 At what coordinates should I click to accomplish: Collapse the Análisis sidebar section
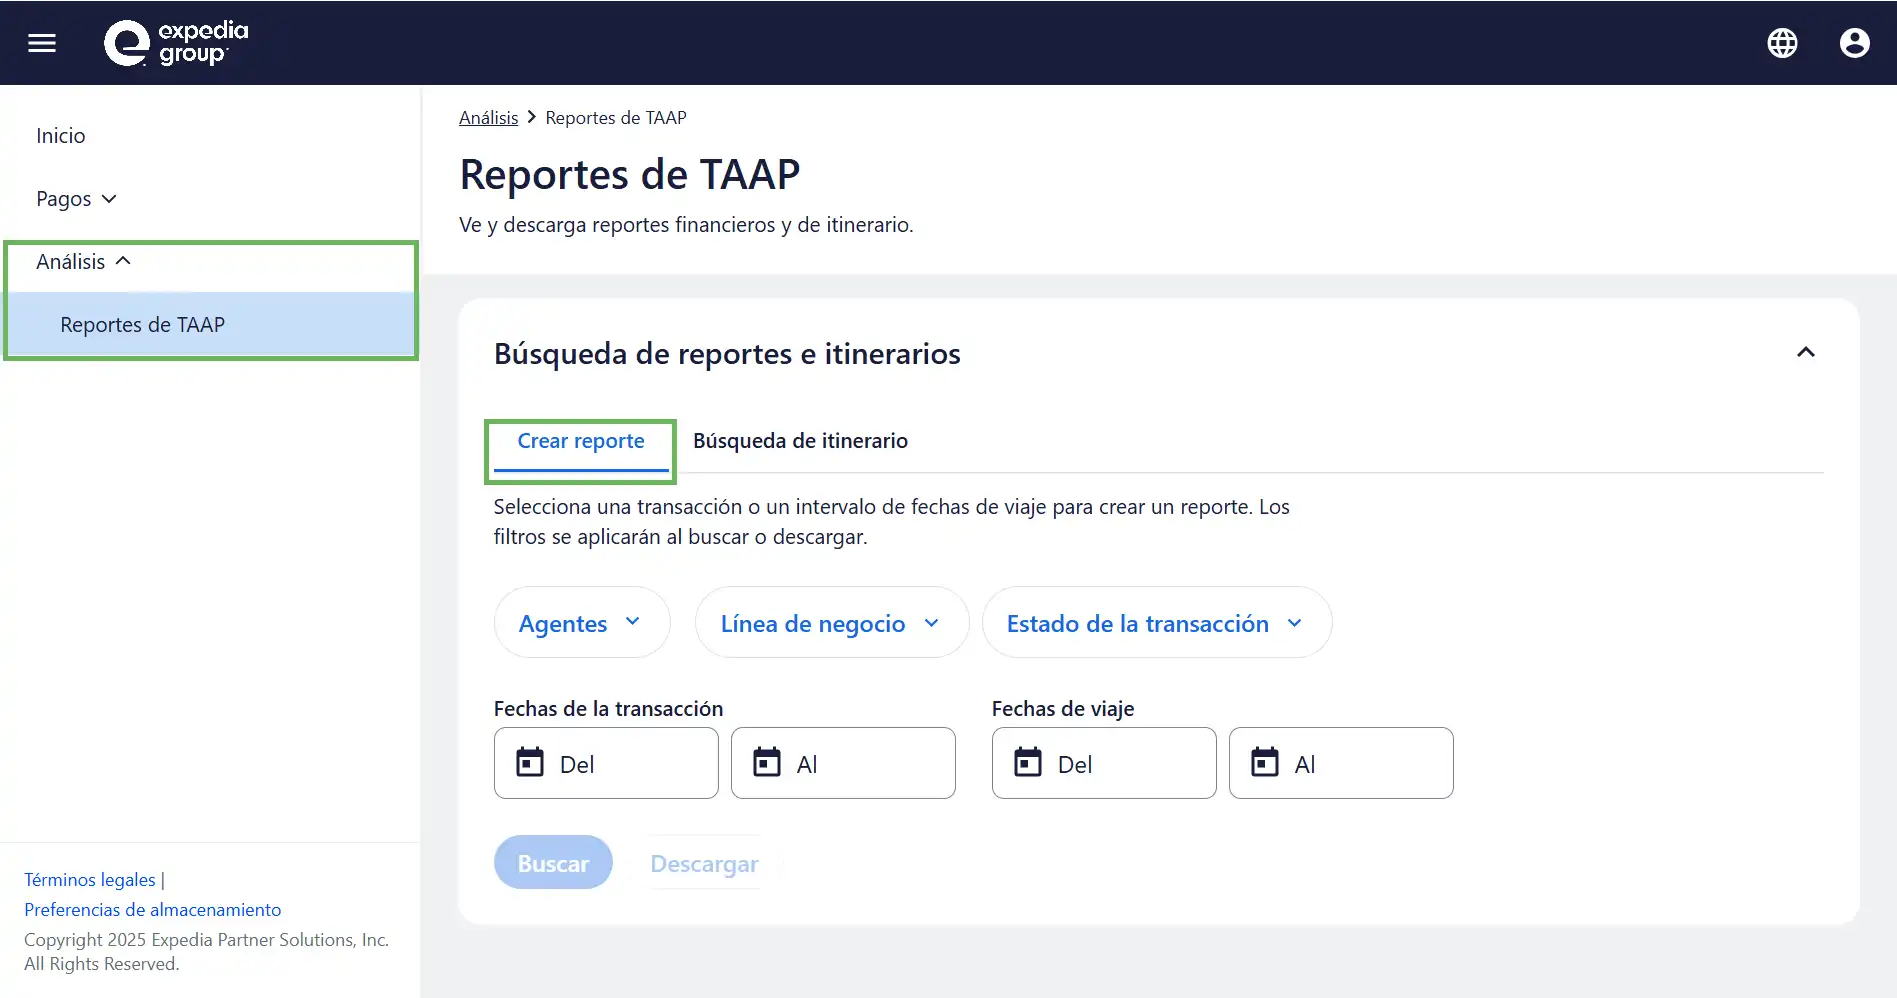84,262
